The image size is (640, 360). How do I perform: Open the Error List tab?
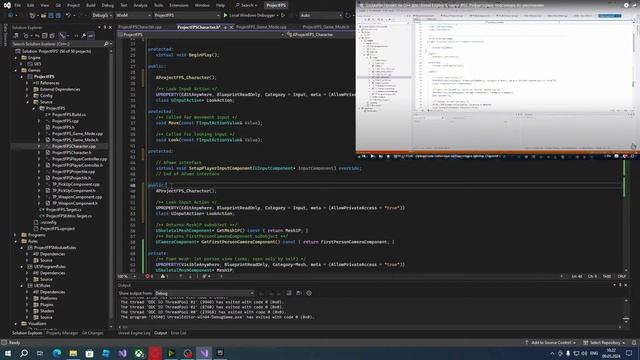(x=178, y=333)
